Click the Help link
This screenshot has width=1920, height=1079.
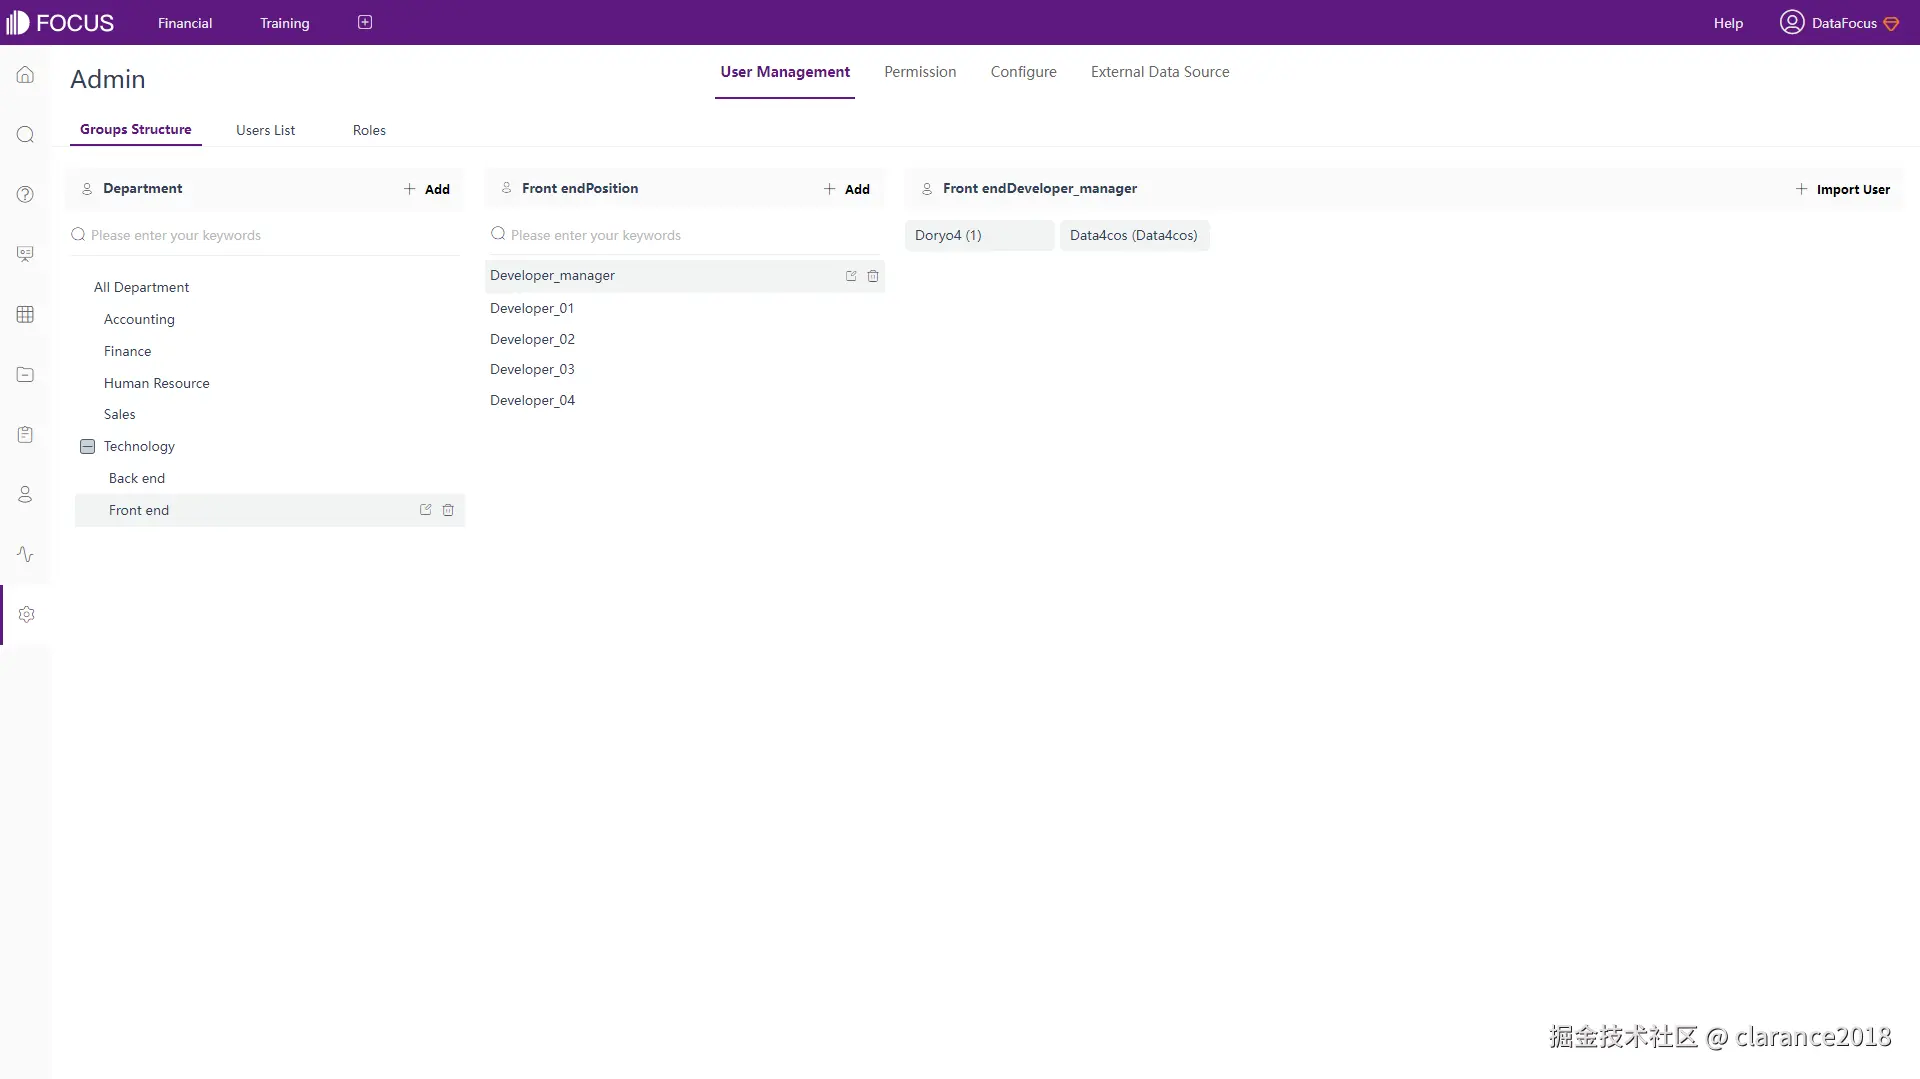click(x=1728, y=23)
